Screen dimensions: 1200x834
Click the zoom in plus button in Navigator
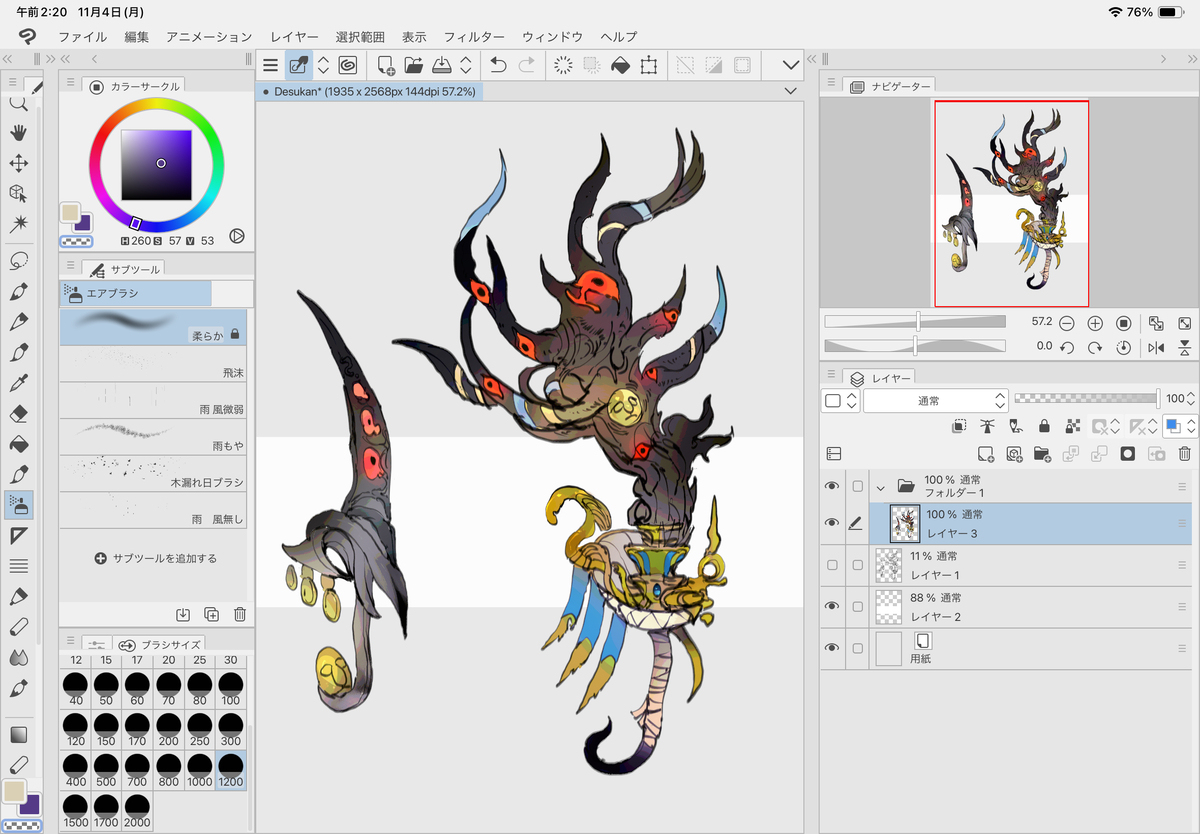1095,323
